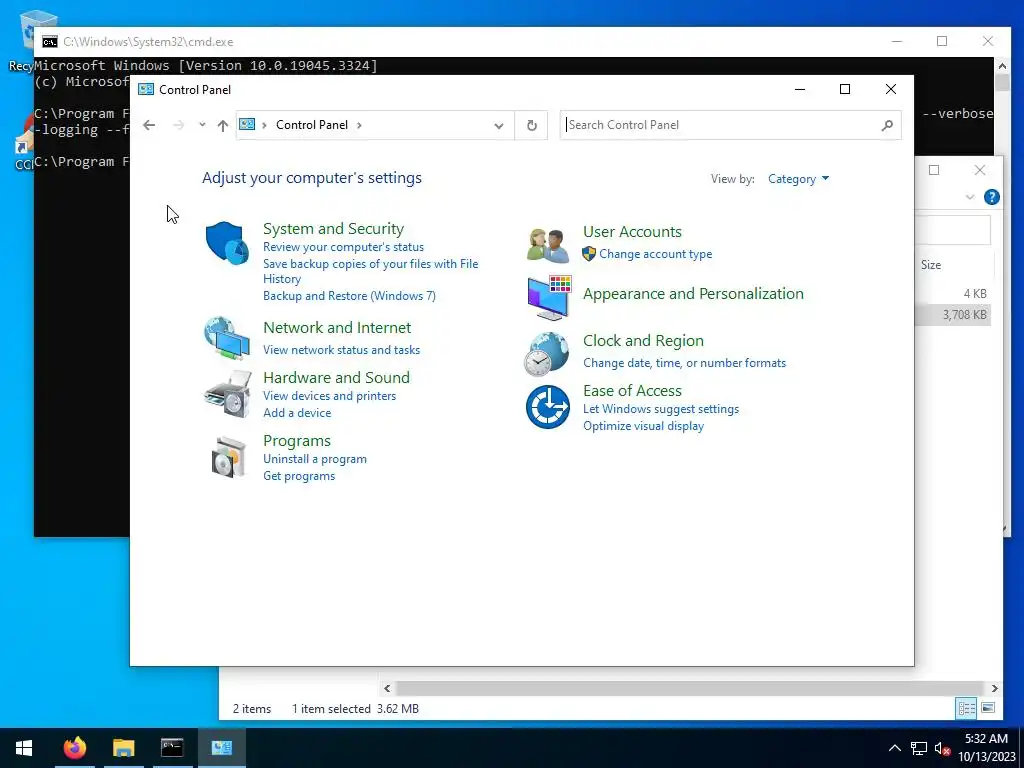Viewport: 1024px width, 768px height.
Task: Open Hardware and Sound category
Action: 336,377
